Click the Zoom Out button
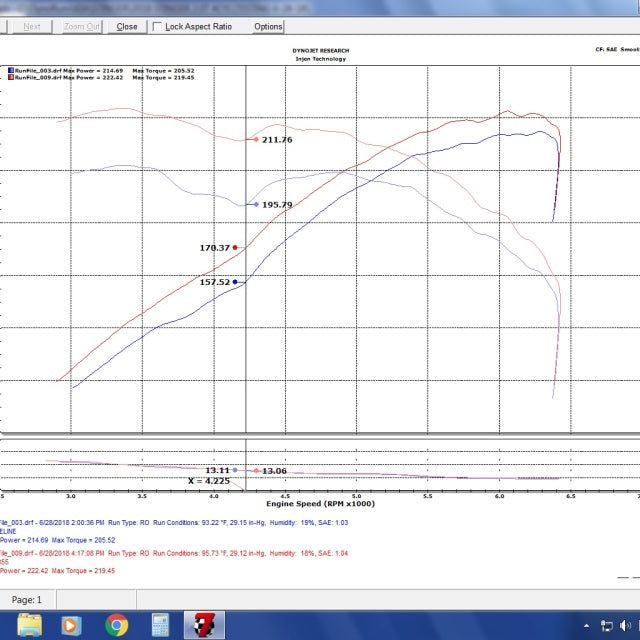Screen dimensions: 640x640 (81, 26)
